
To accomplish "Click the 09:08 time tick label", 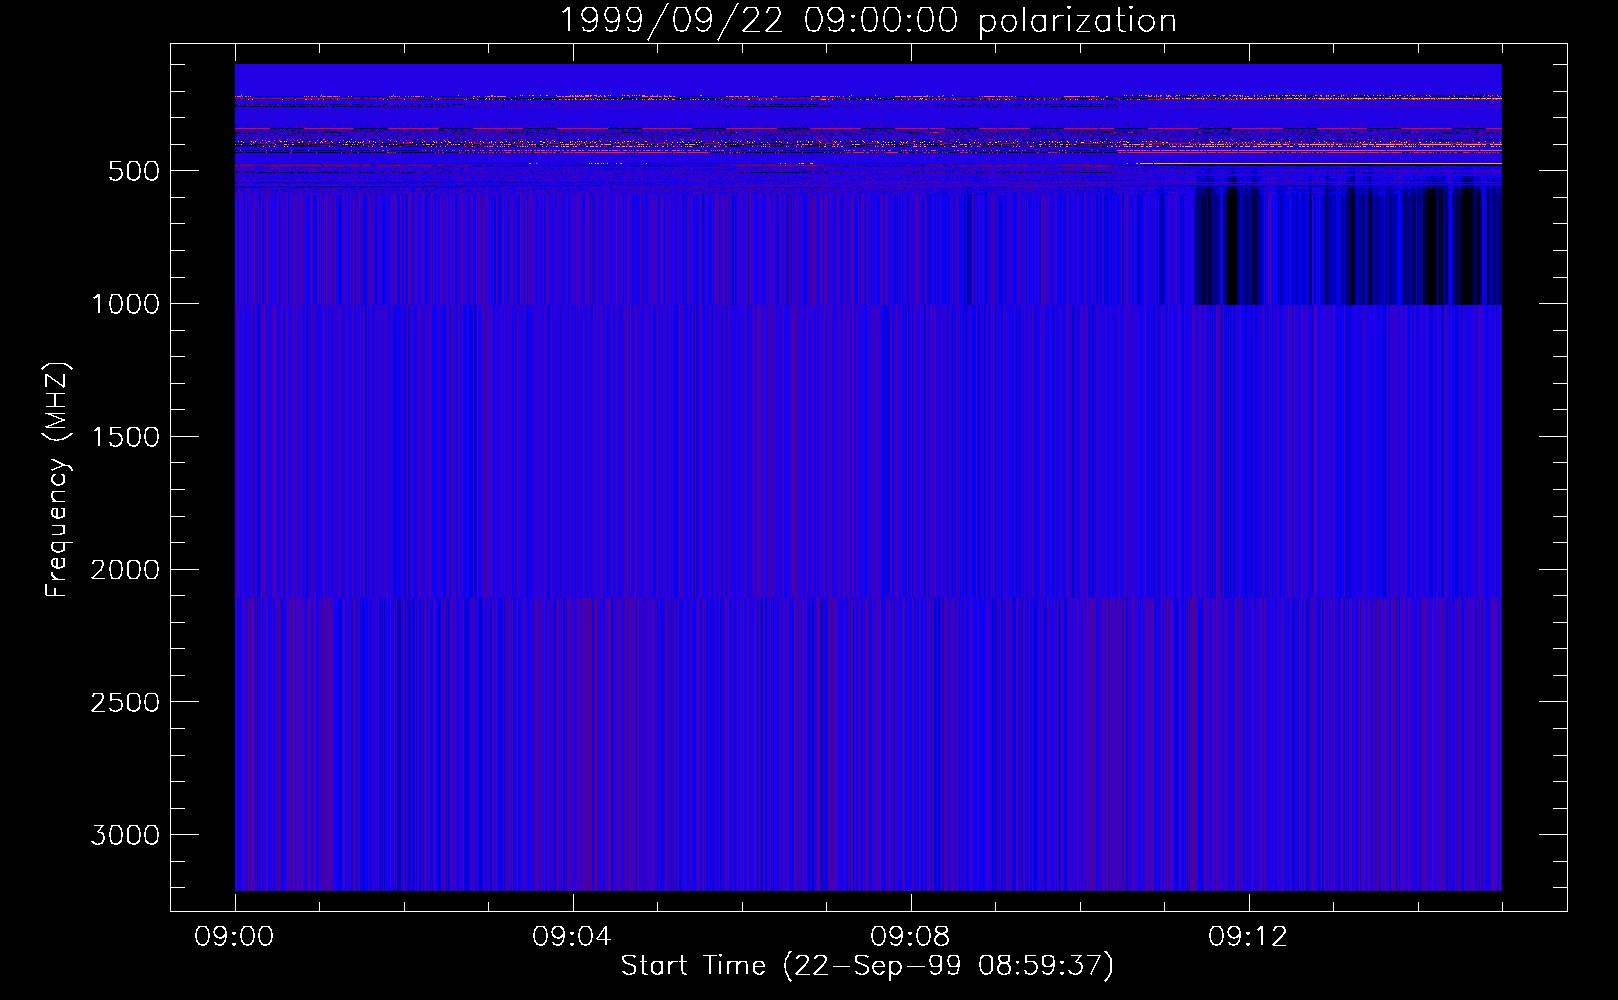I will 910,937.
